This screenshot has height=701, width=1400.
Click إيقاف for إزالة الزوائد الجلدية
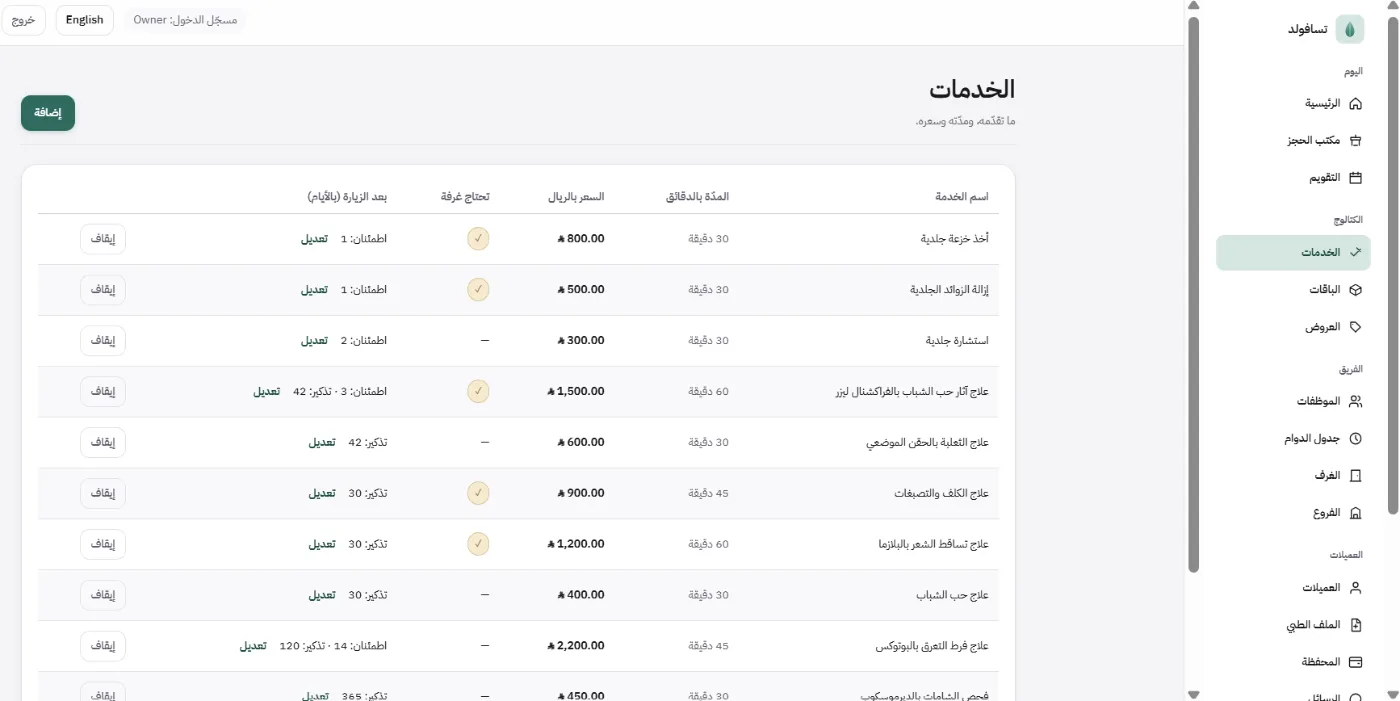(103, 290)
